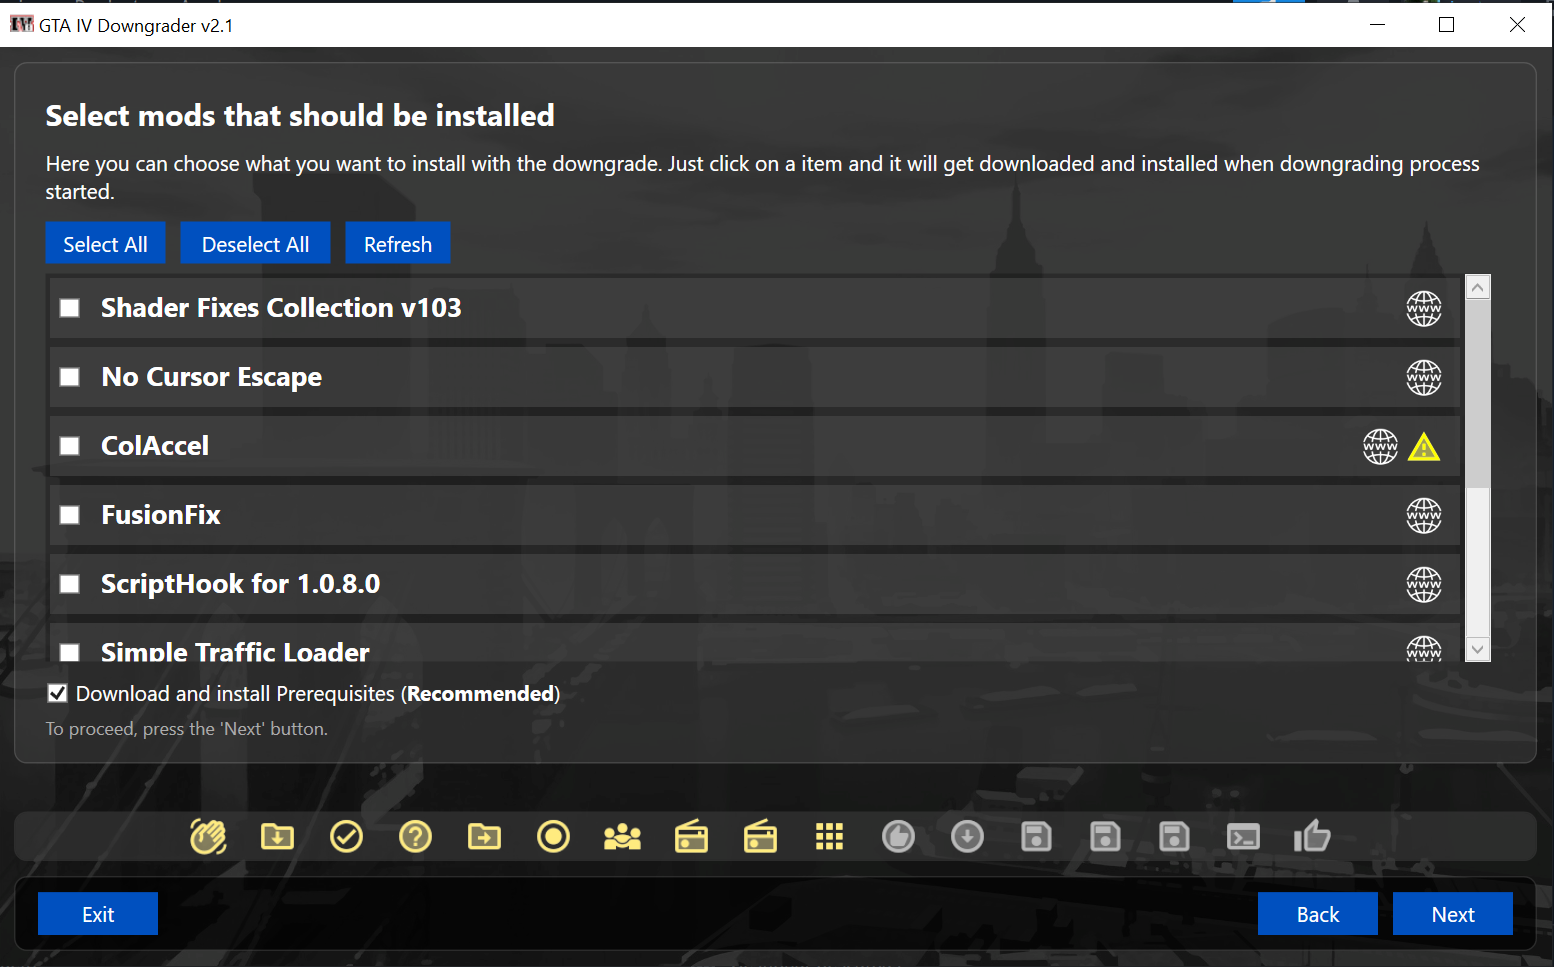Image resolution: width=1554 pixels, height=967 pixels.
Task: Open No Cursor Escape website globe icon
Action: tap(1424, 377)
